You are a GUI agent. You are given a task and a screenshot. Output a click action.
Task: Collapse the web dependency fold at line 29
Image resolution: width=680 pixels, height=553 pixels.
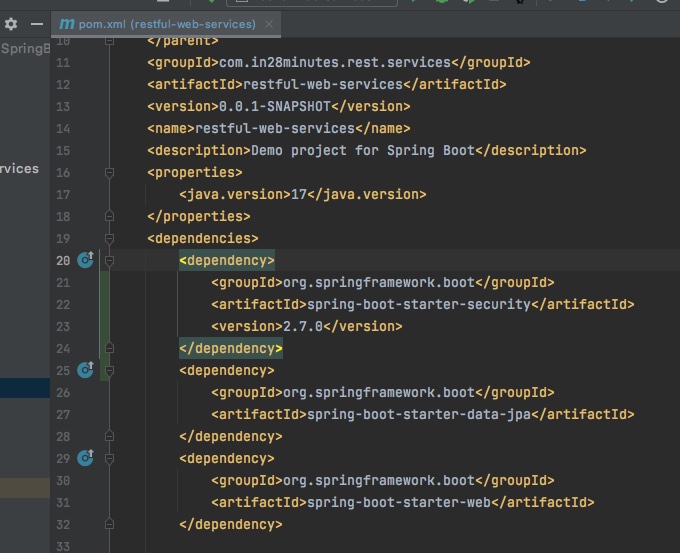point(110,458)
